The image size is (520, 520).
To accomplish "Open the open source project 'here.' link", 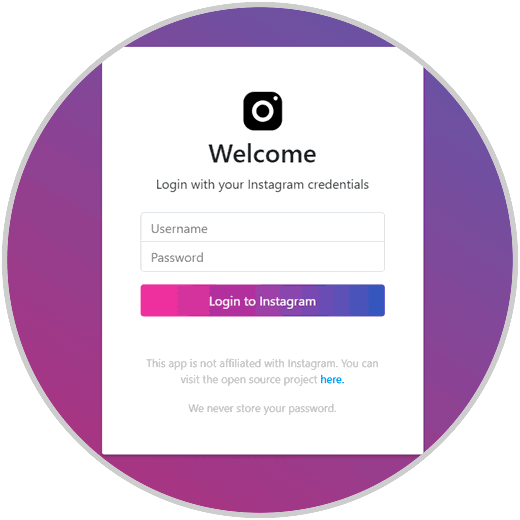I will pos(332,379).
